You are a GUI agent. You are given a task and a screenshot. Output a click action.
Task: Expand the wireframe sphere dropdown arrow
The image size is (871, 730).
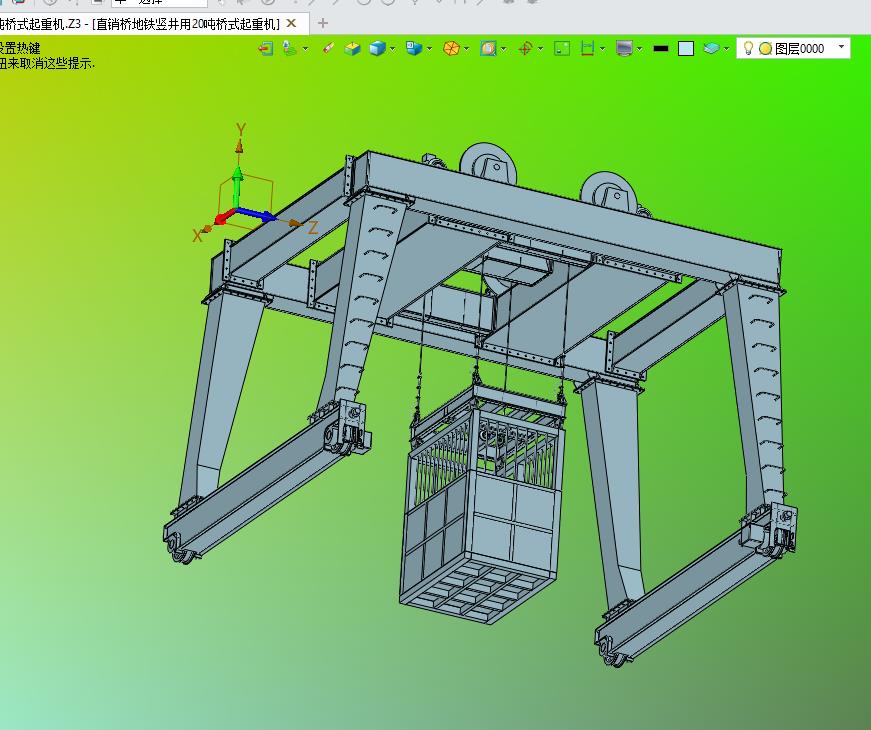click(467, 48)
